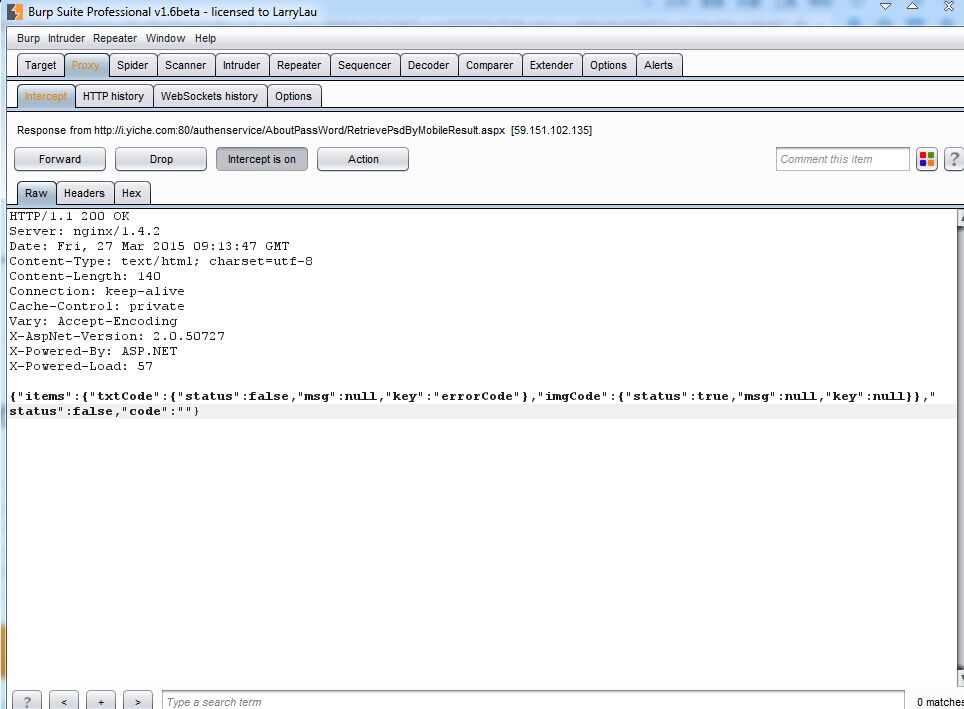Switch to the Headers message view tab
The width and height of the screenshot is (964, 709).
[84, 193]
